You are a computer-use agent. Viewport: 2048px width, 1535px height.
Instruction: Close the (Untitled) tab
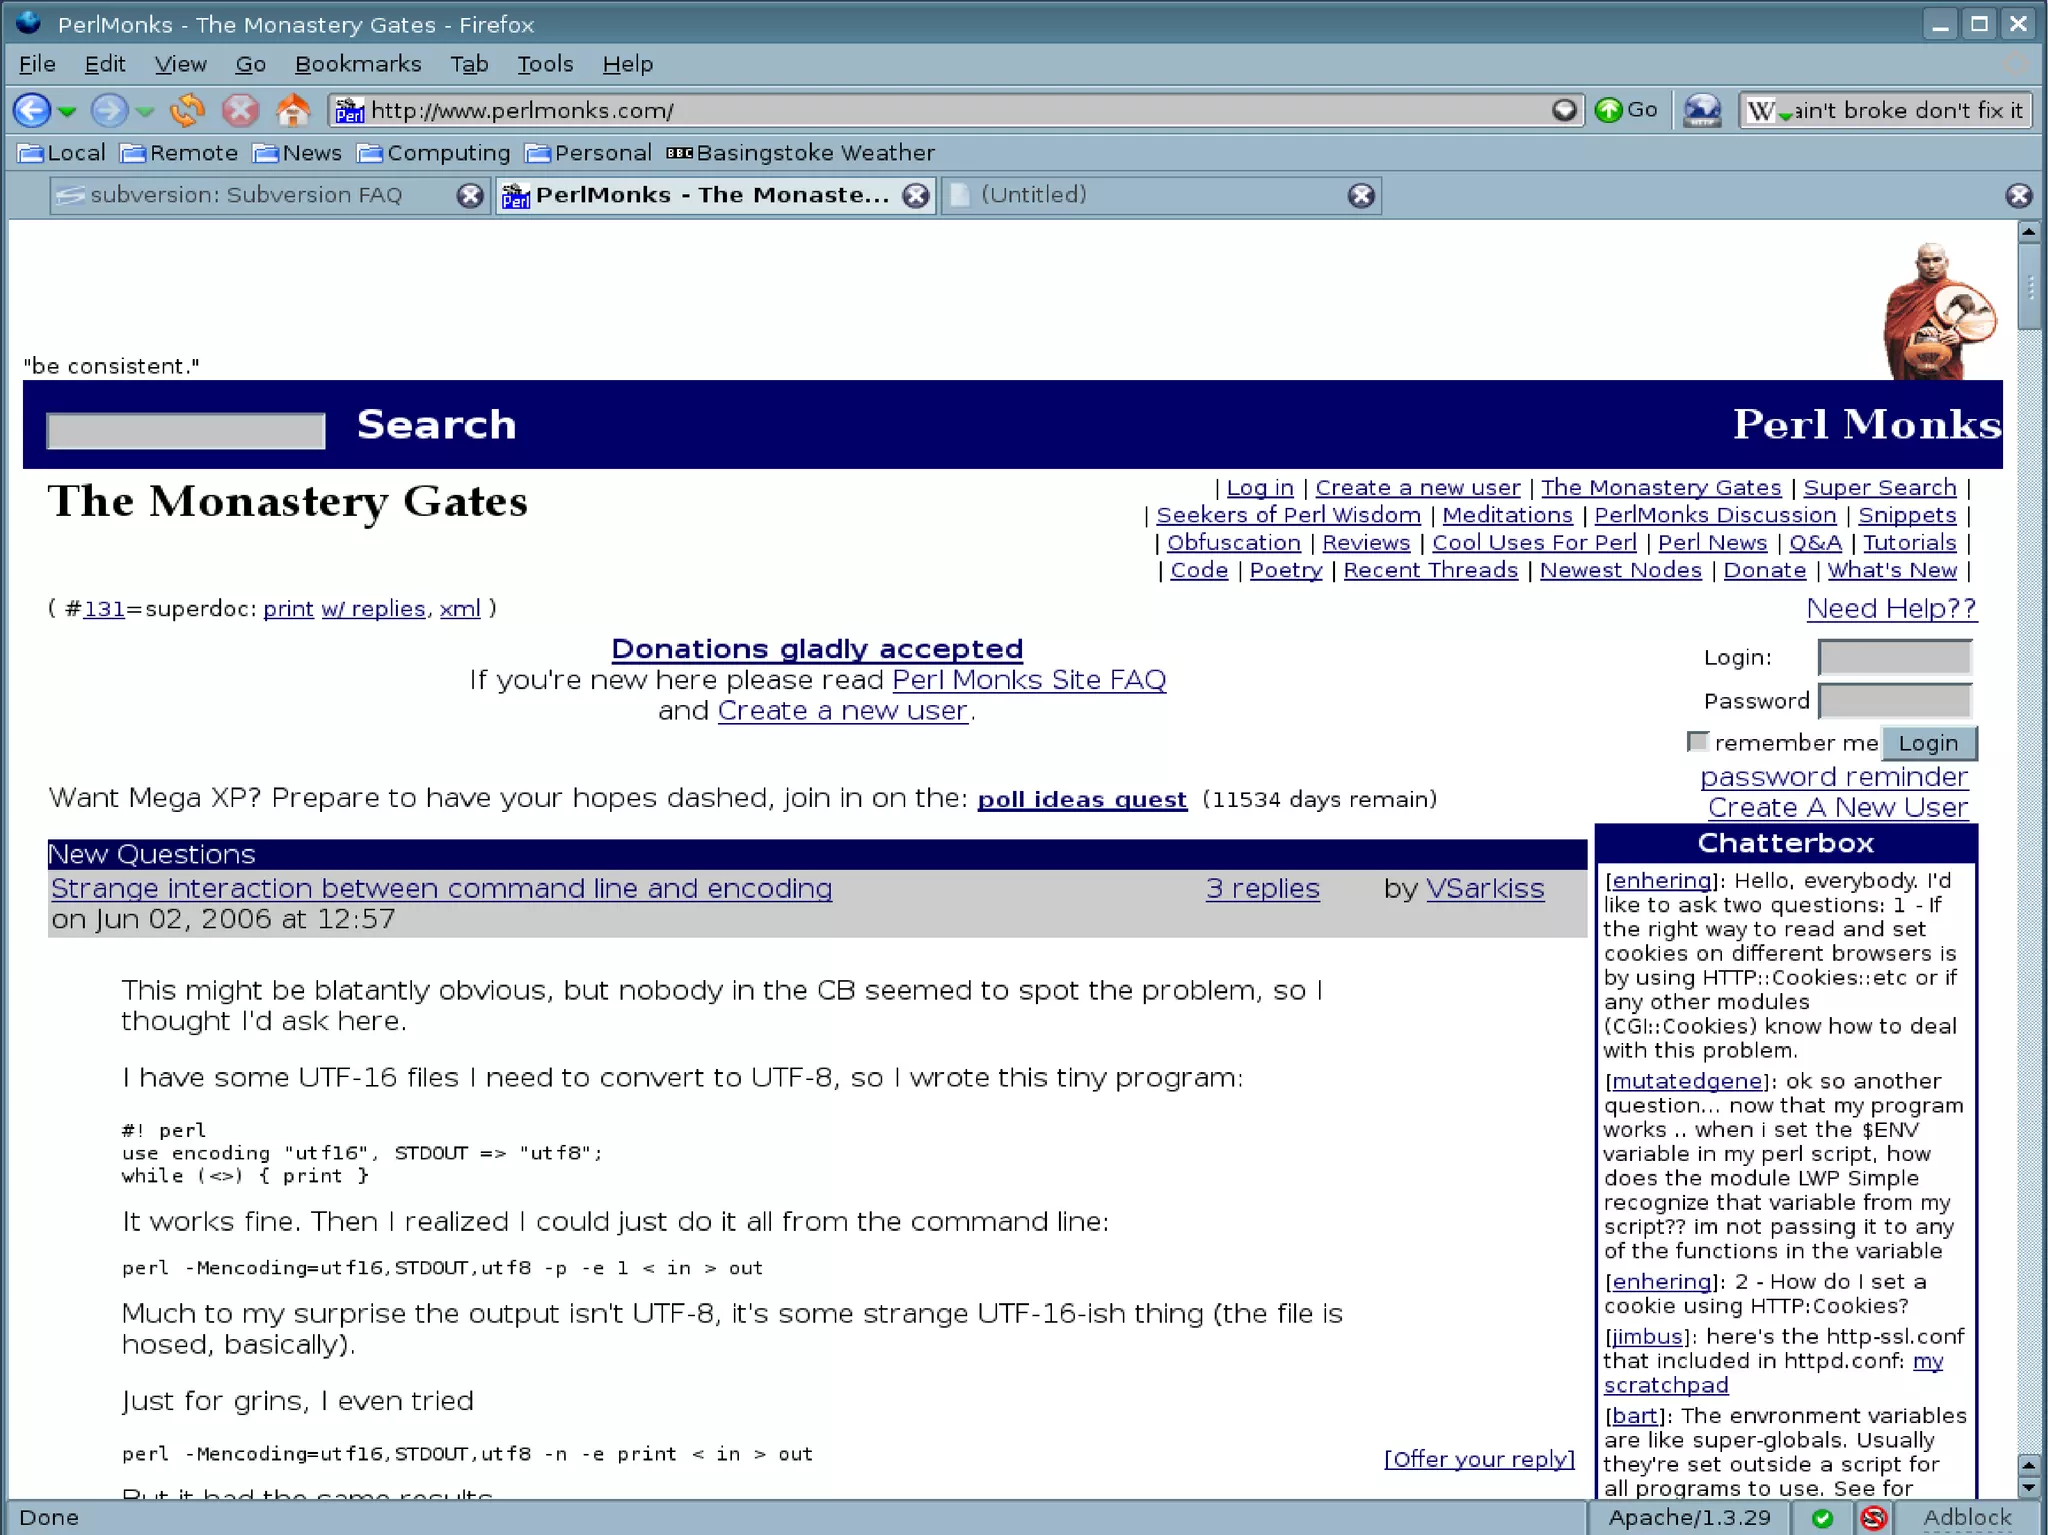coord(1361,196)
